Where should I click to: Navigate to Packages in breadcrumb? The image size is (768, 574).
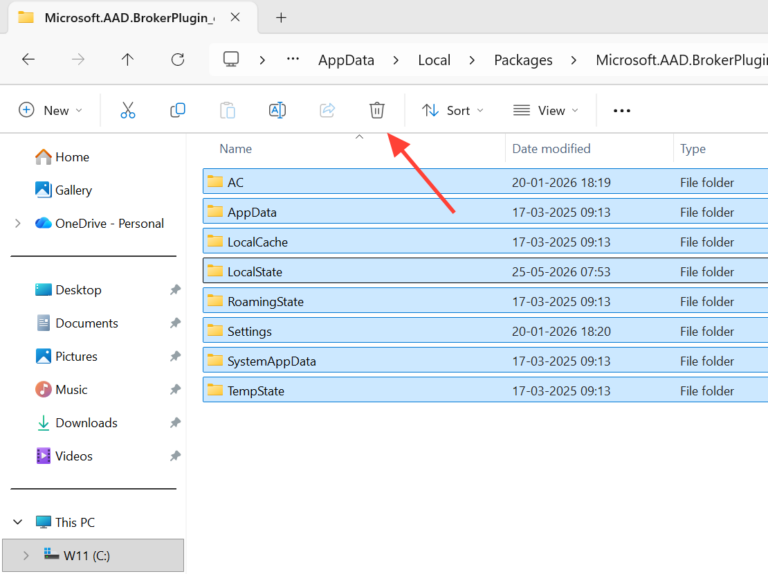(x=523, y=60)
